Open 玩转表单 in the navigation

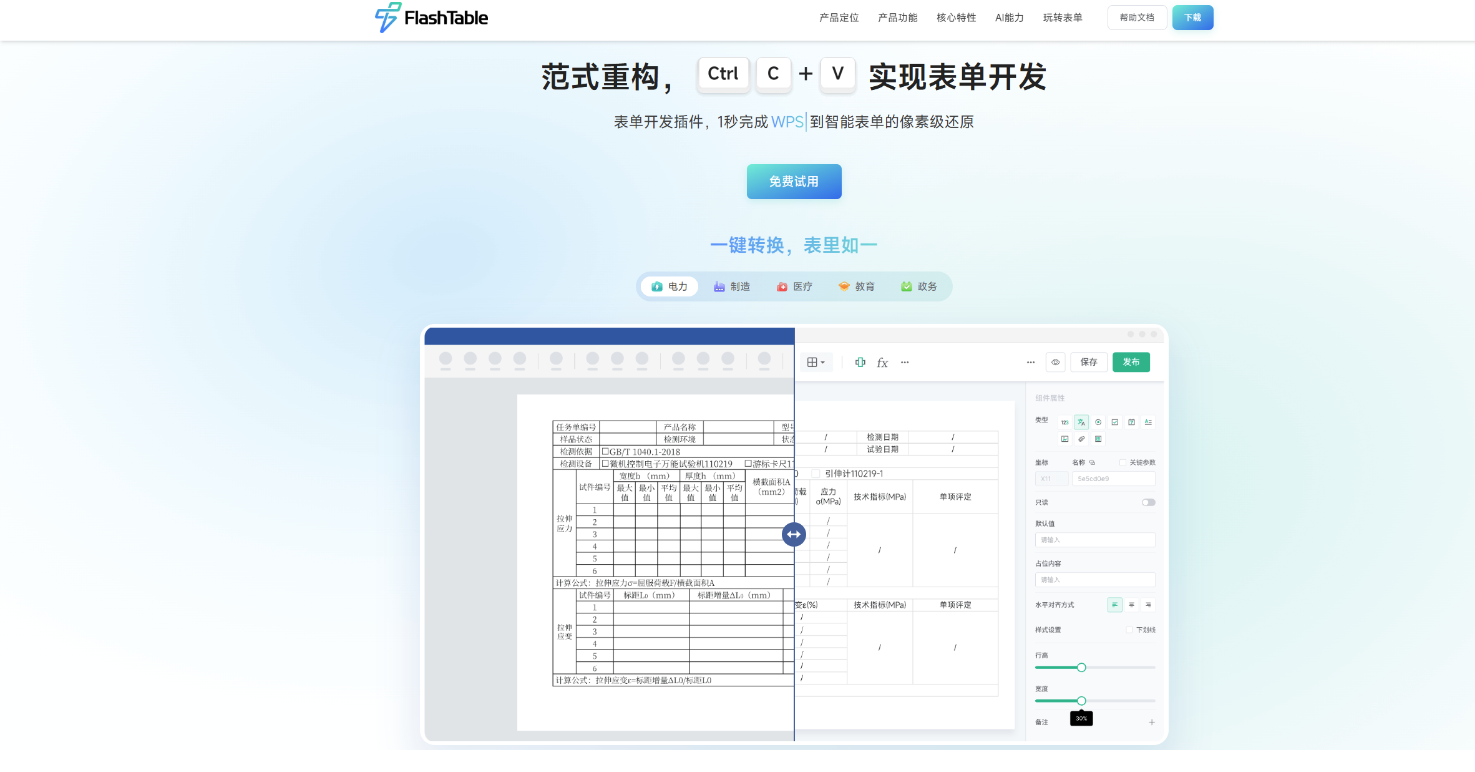[x=1063, y=18]
